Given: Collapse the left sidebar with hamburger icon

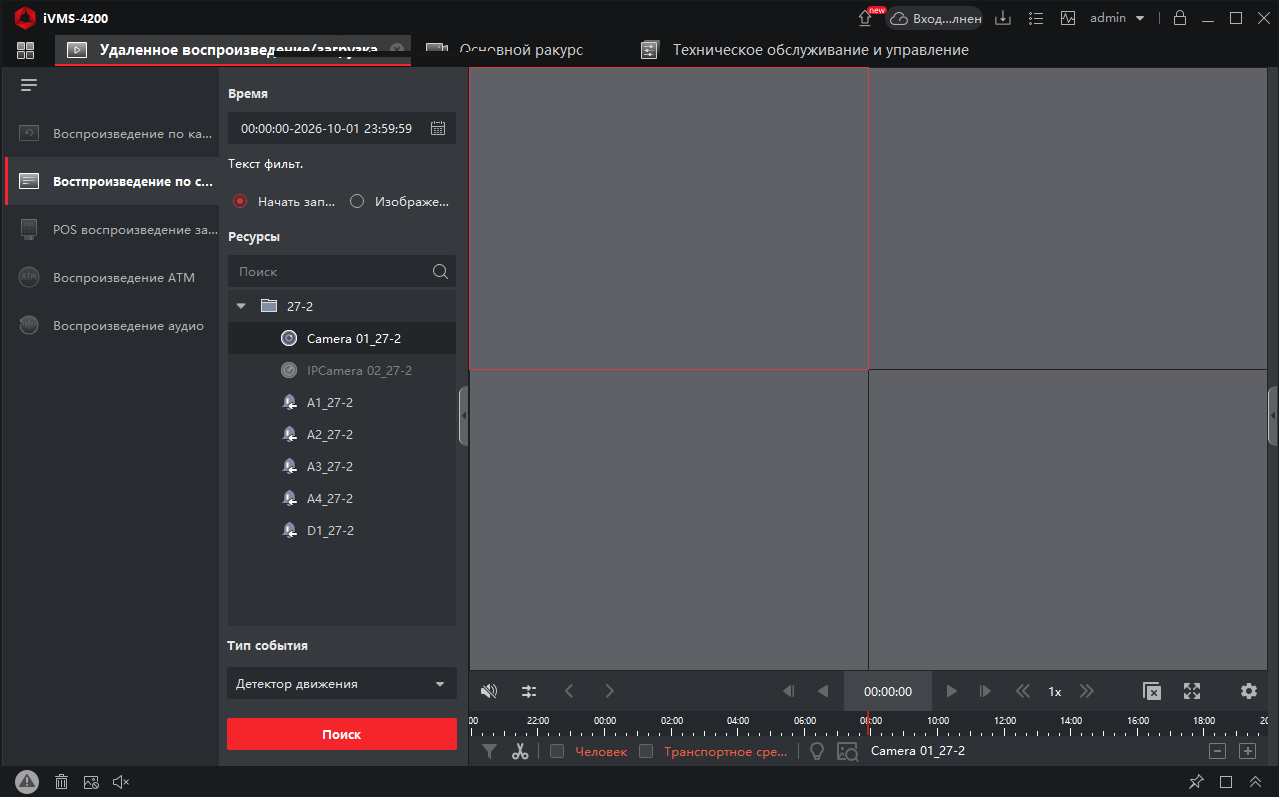Looking at the screenshot, I should click(x=29, y=85).
